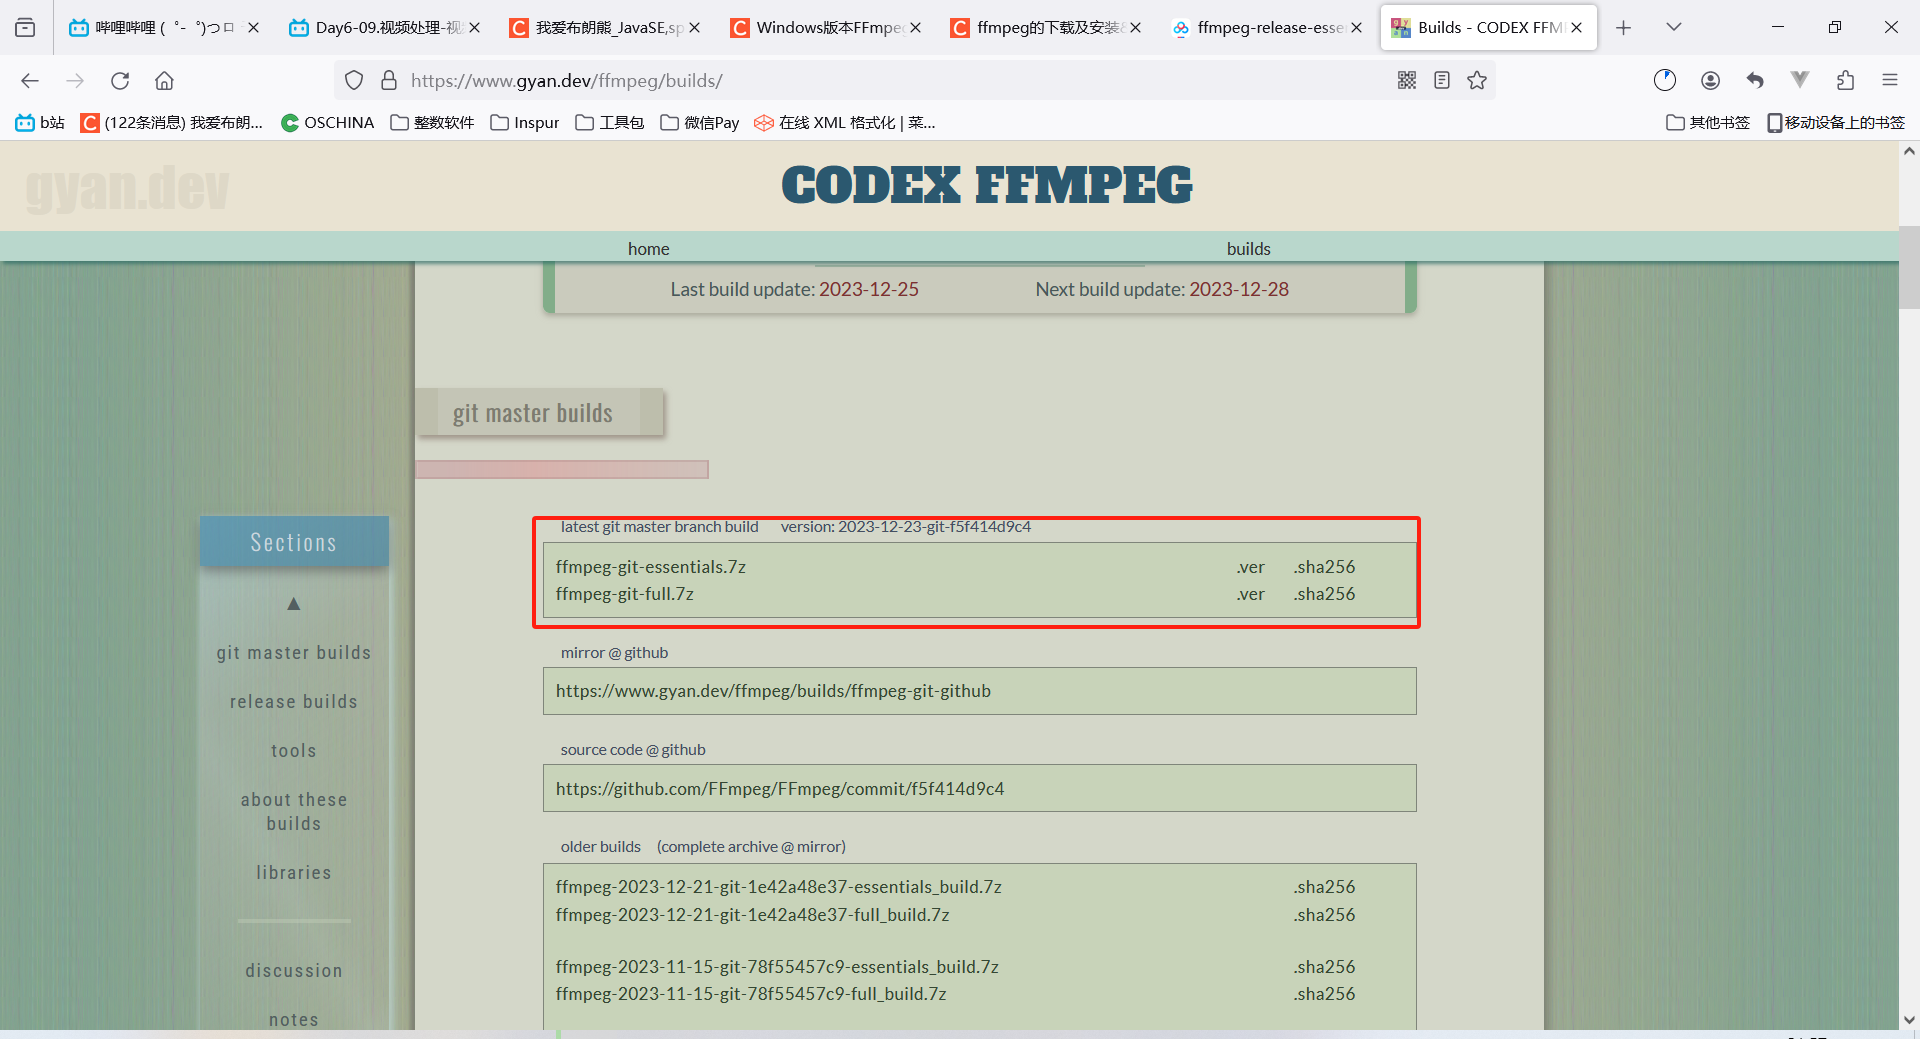This screenshot has height=1039, width=1920.
Task: Download 2023-12-21 essentials_build.7z
Action: 779,887
